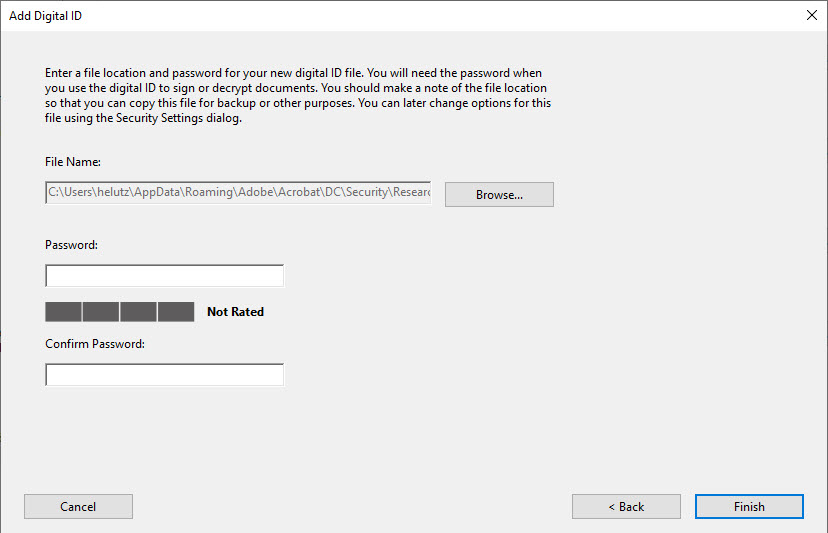This screenshot has height=533, width=828.
Task: Click the Browse... button
Action: click(499, 194)
